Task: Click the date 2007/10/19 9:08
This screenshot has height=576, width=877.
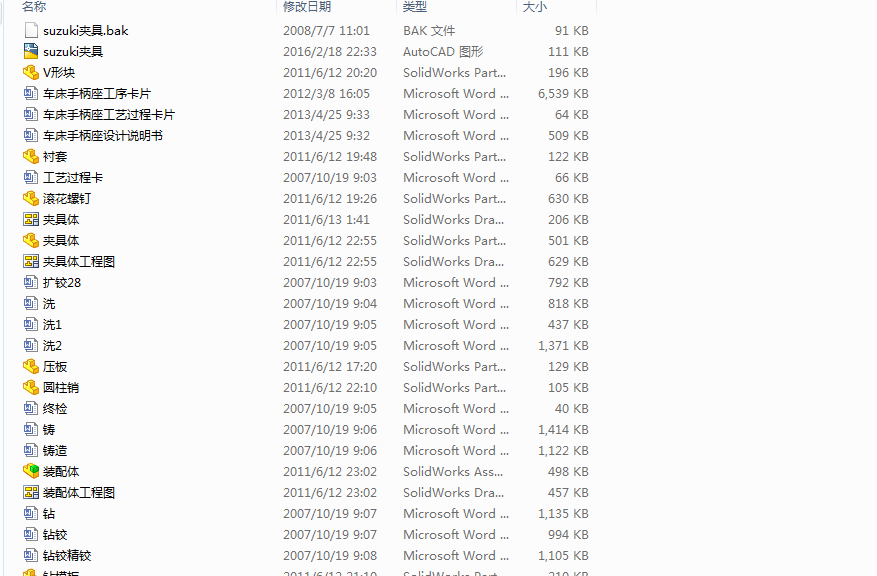Action: coord(330,555)
